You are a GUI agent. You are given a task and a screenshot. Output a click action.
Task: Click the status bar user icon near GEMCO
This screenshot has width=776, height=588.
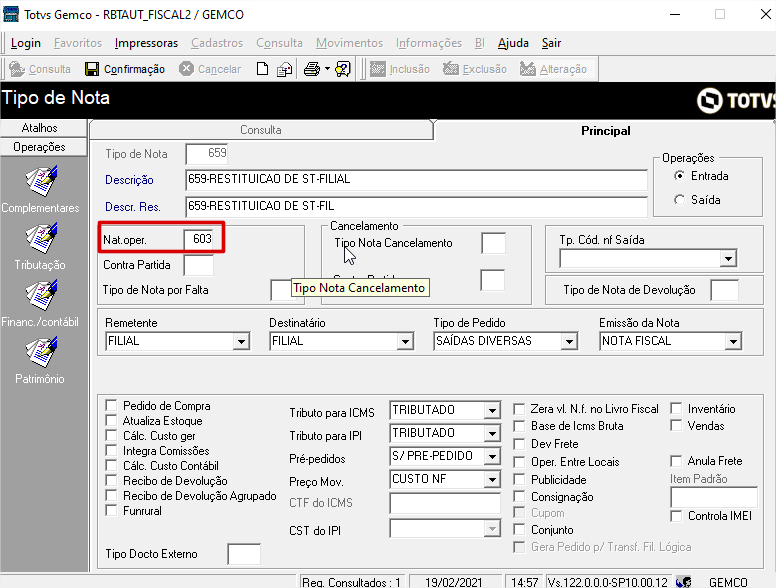[x=684, y=582]
